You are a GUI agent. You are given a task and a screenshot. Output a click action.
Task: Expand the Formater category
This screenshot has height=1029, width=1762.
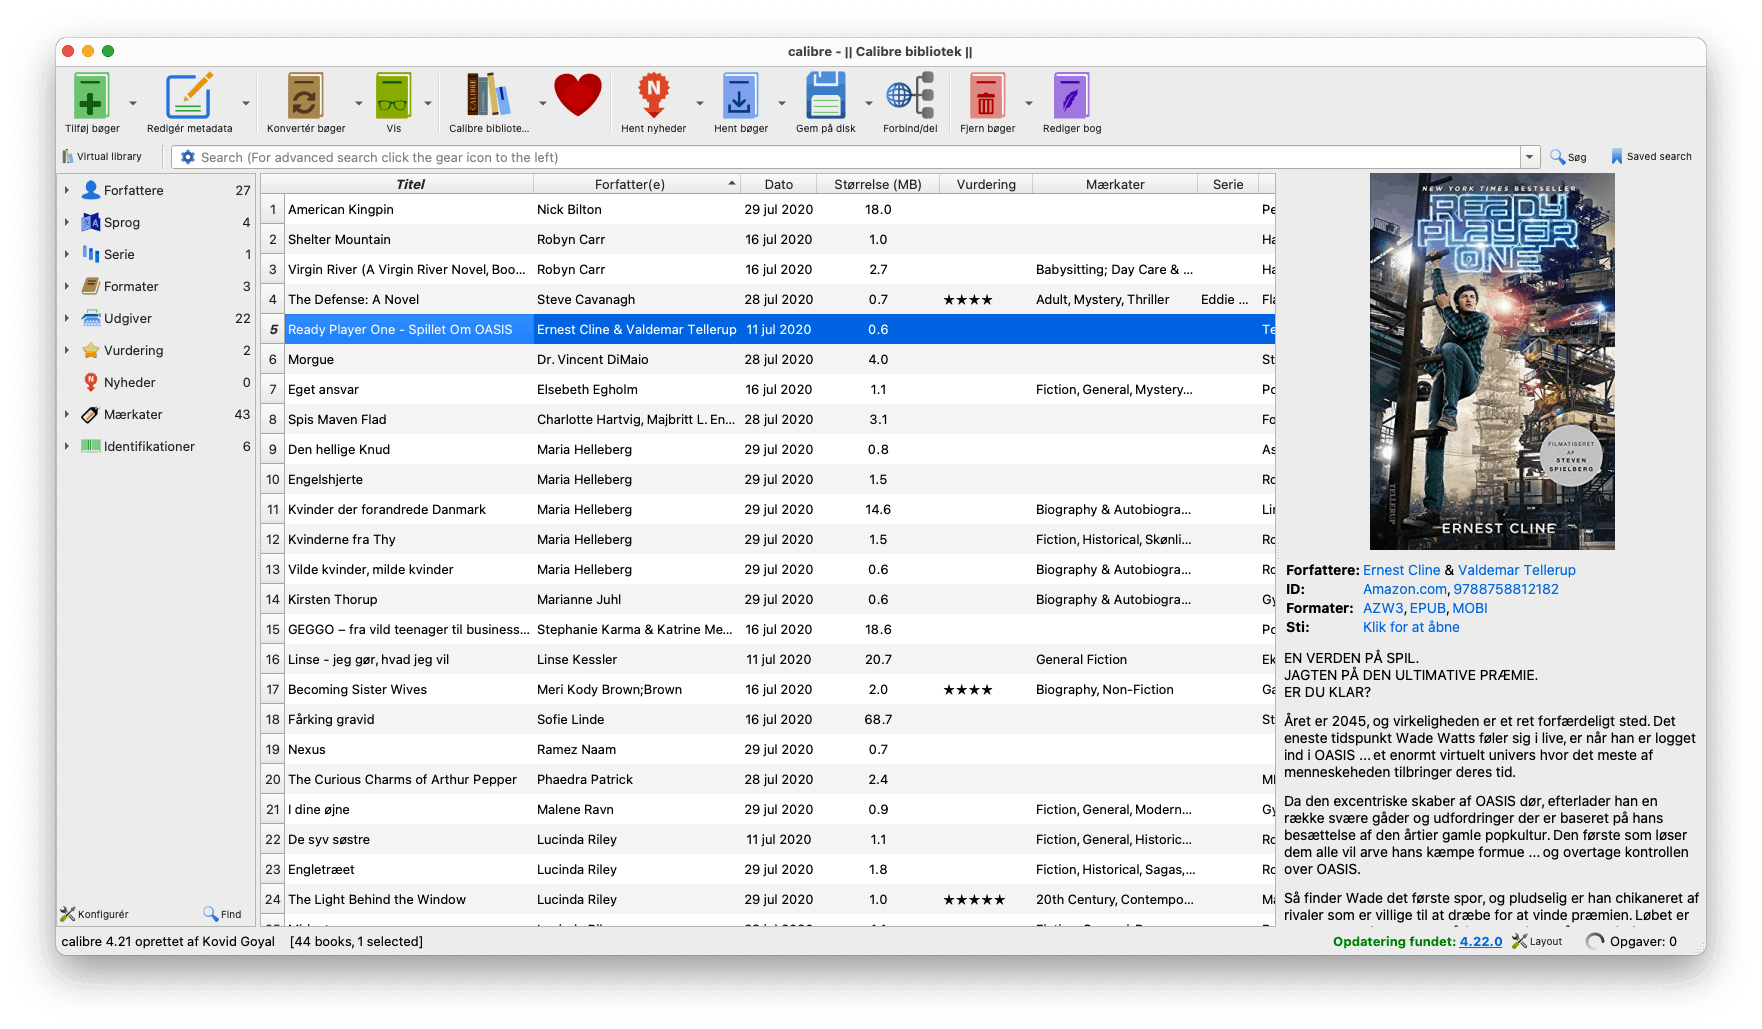(x=67, y=286)
